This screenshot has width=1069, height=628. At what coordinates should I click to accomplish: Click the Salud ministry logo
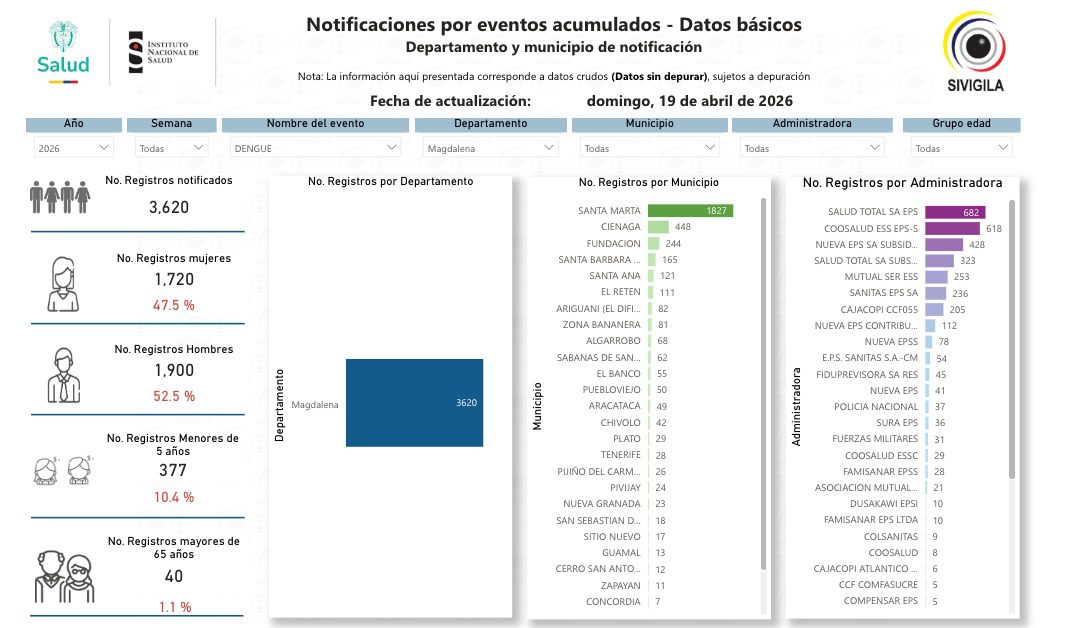click(64, 51)
